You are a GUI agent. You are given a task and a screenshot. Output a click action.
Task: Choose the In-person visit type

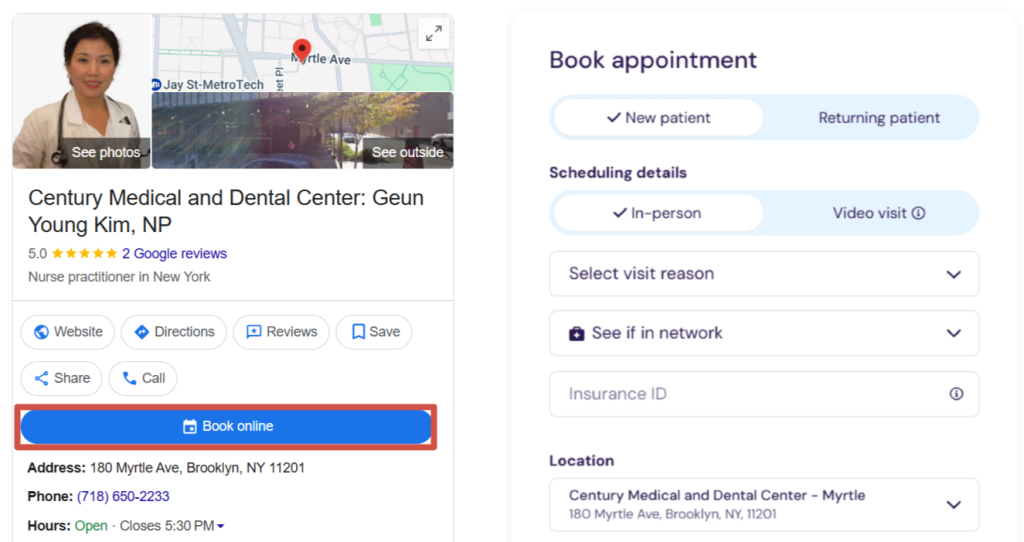658,213
